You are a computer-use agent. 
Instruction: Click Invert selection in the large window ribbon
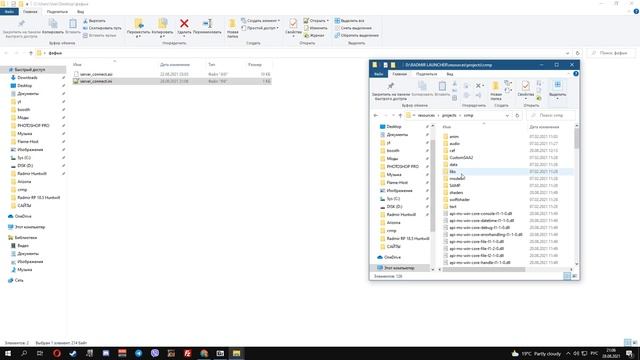357,36
